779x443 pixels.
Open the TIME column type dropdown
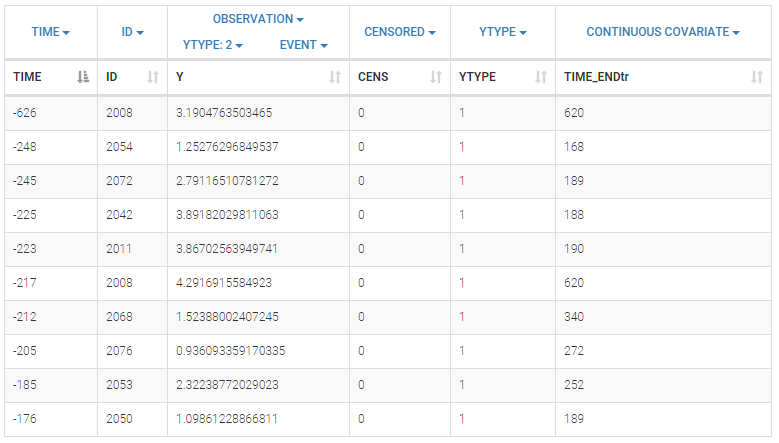(x=51, y=32)
